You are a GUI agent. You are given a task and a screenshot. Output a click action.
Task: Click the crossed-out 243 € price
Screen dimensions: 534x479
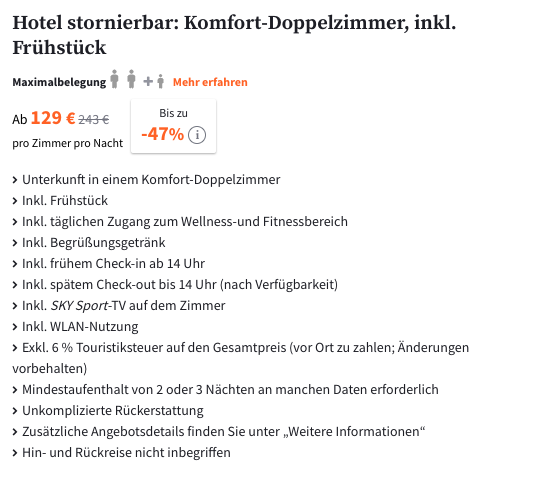tap(94, 119)
